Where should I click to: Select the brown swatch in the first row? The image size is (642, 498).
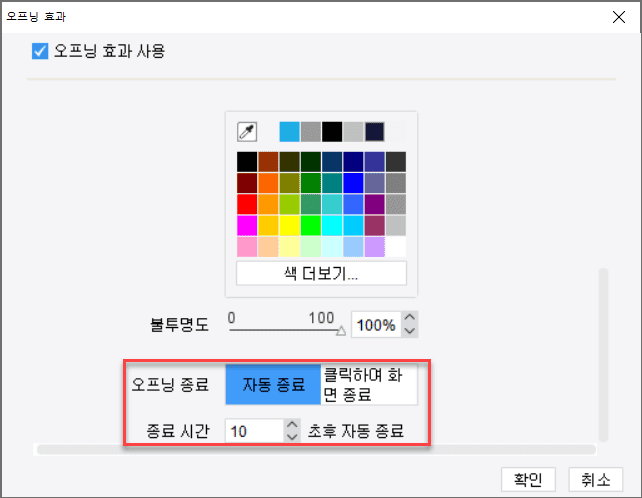pos(268,162)
